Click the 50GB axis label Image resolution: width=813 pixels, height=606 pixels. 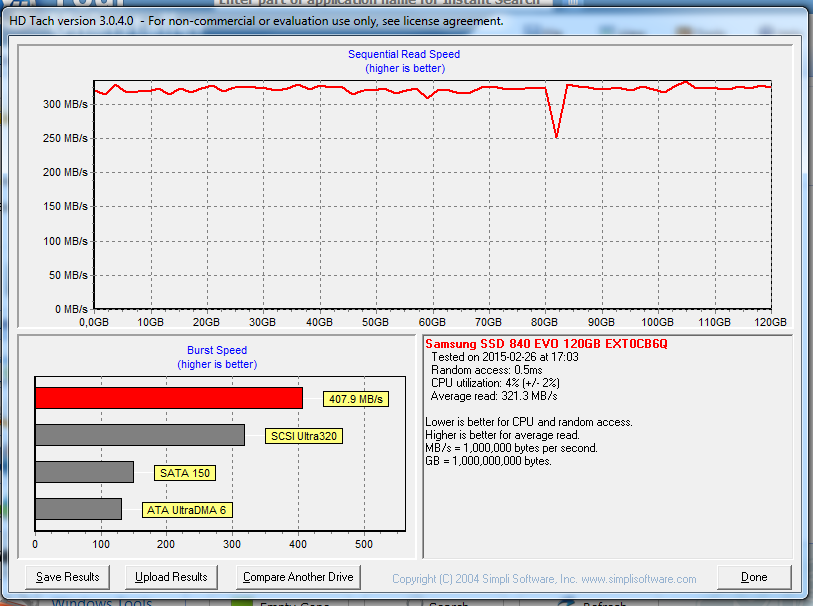(x=375, y=322)
